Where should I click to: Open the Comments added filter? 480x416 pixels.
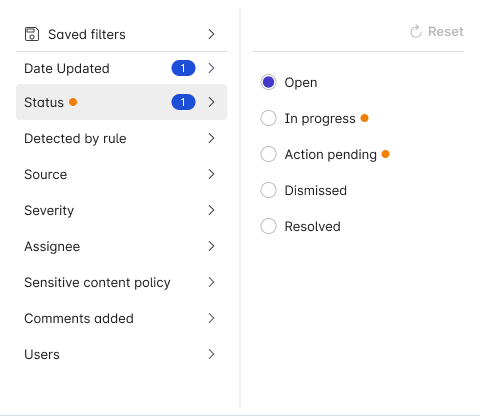[x=122, y=318]
